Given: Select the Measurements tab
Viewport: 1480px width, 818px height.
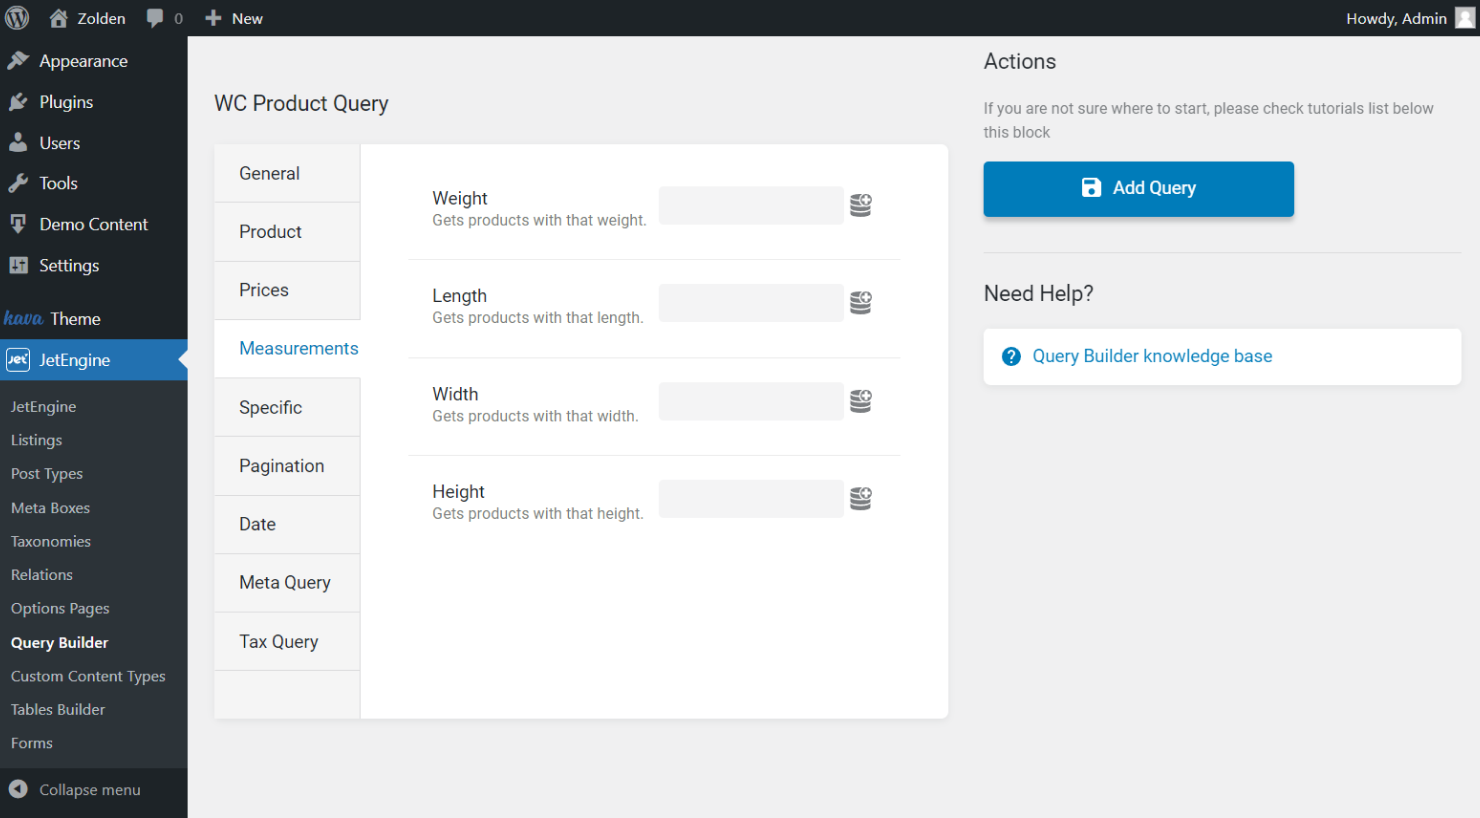Looking at the screenshot, I should pyautogui.click(x=287, y=349).
